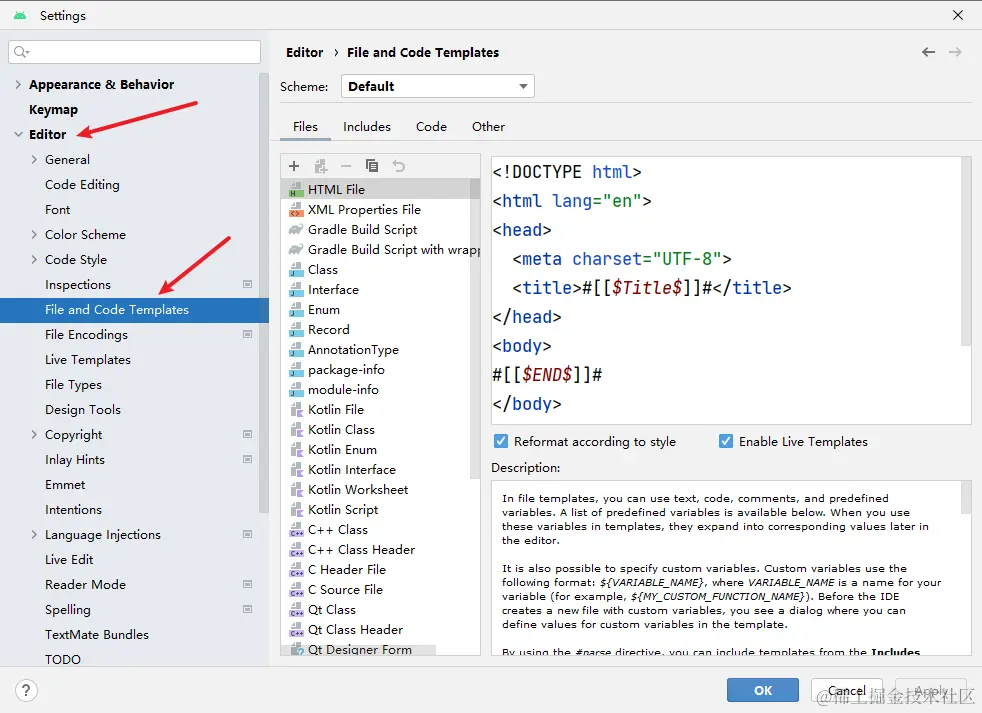The image size is (982, 713).
Task: Switch to the Includes tab
Action: [367, 127]
